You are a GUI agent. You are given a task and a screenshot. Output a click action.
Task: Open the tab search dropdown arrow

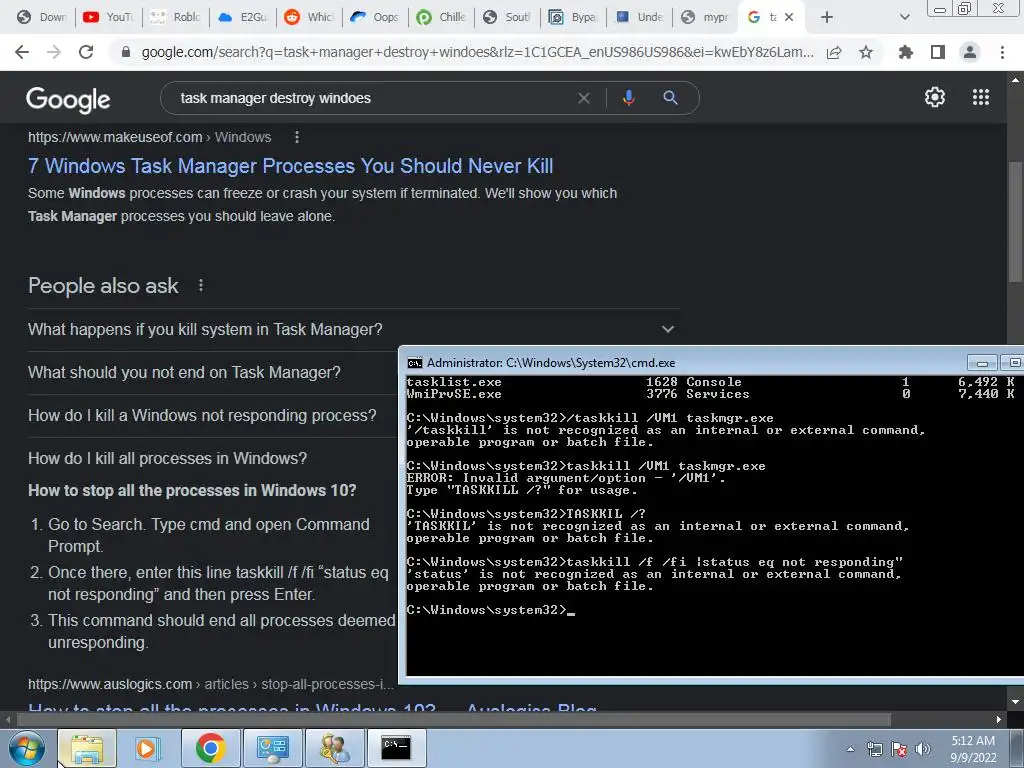click(x=904, y=17)
